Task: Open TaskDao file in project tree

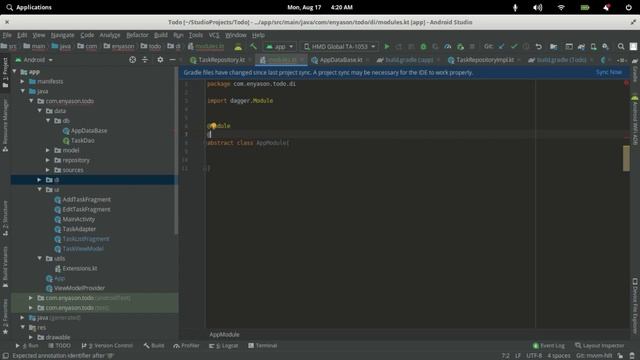Action: [x=78, y=140]
